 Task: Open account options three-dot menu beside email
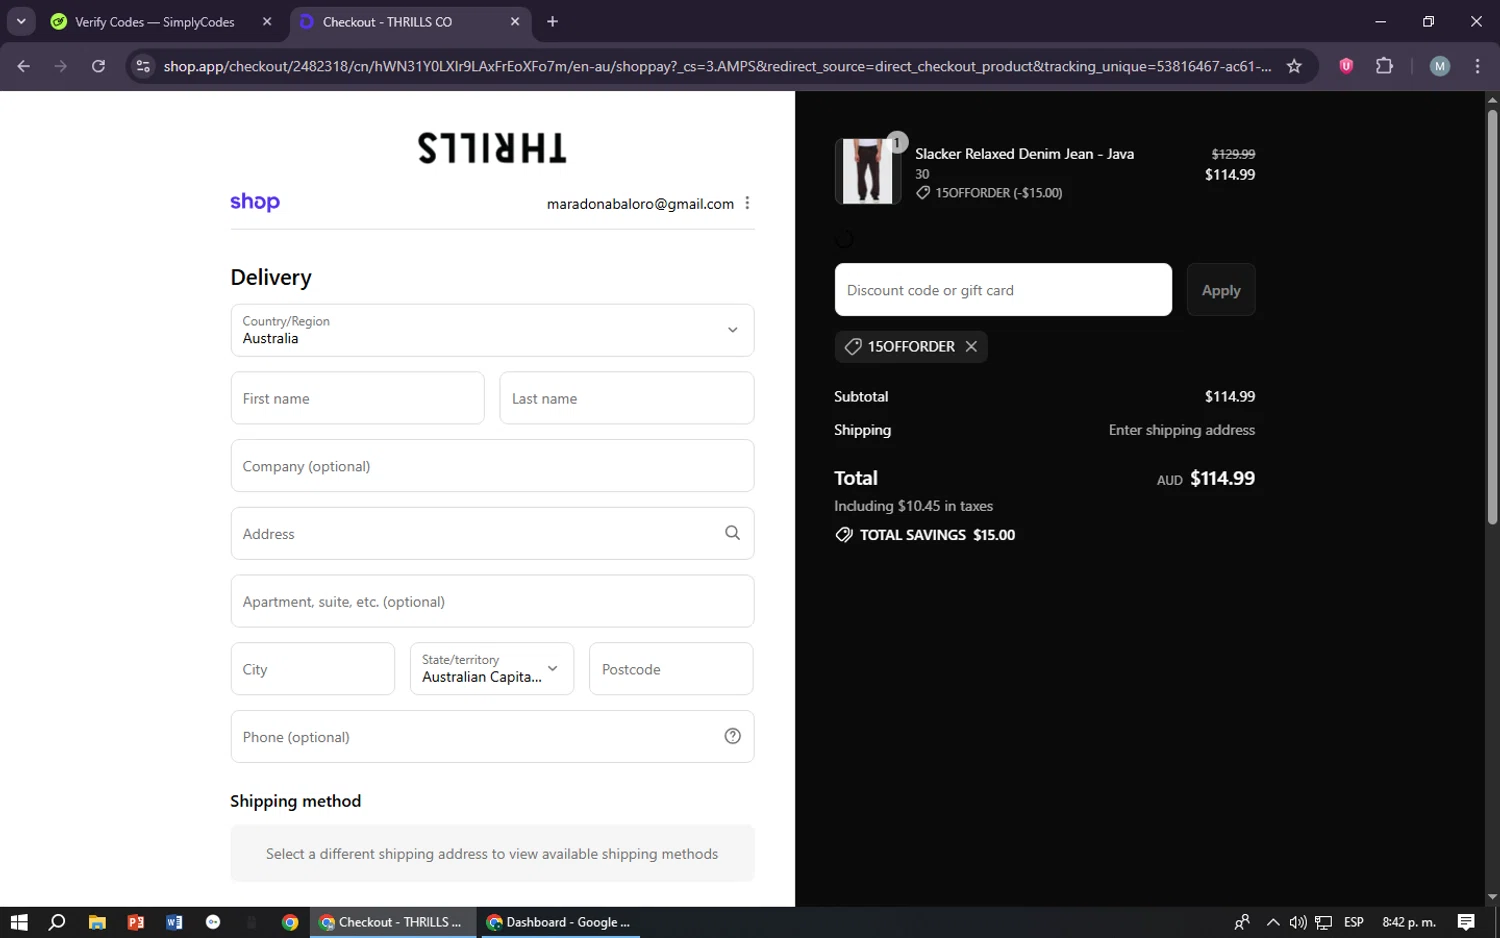pyautogui.click(x=747, y=203)
